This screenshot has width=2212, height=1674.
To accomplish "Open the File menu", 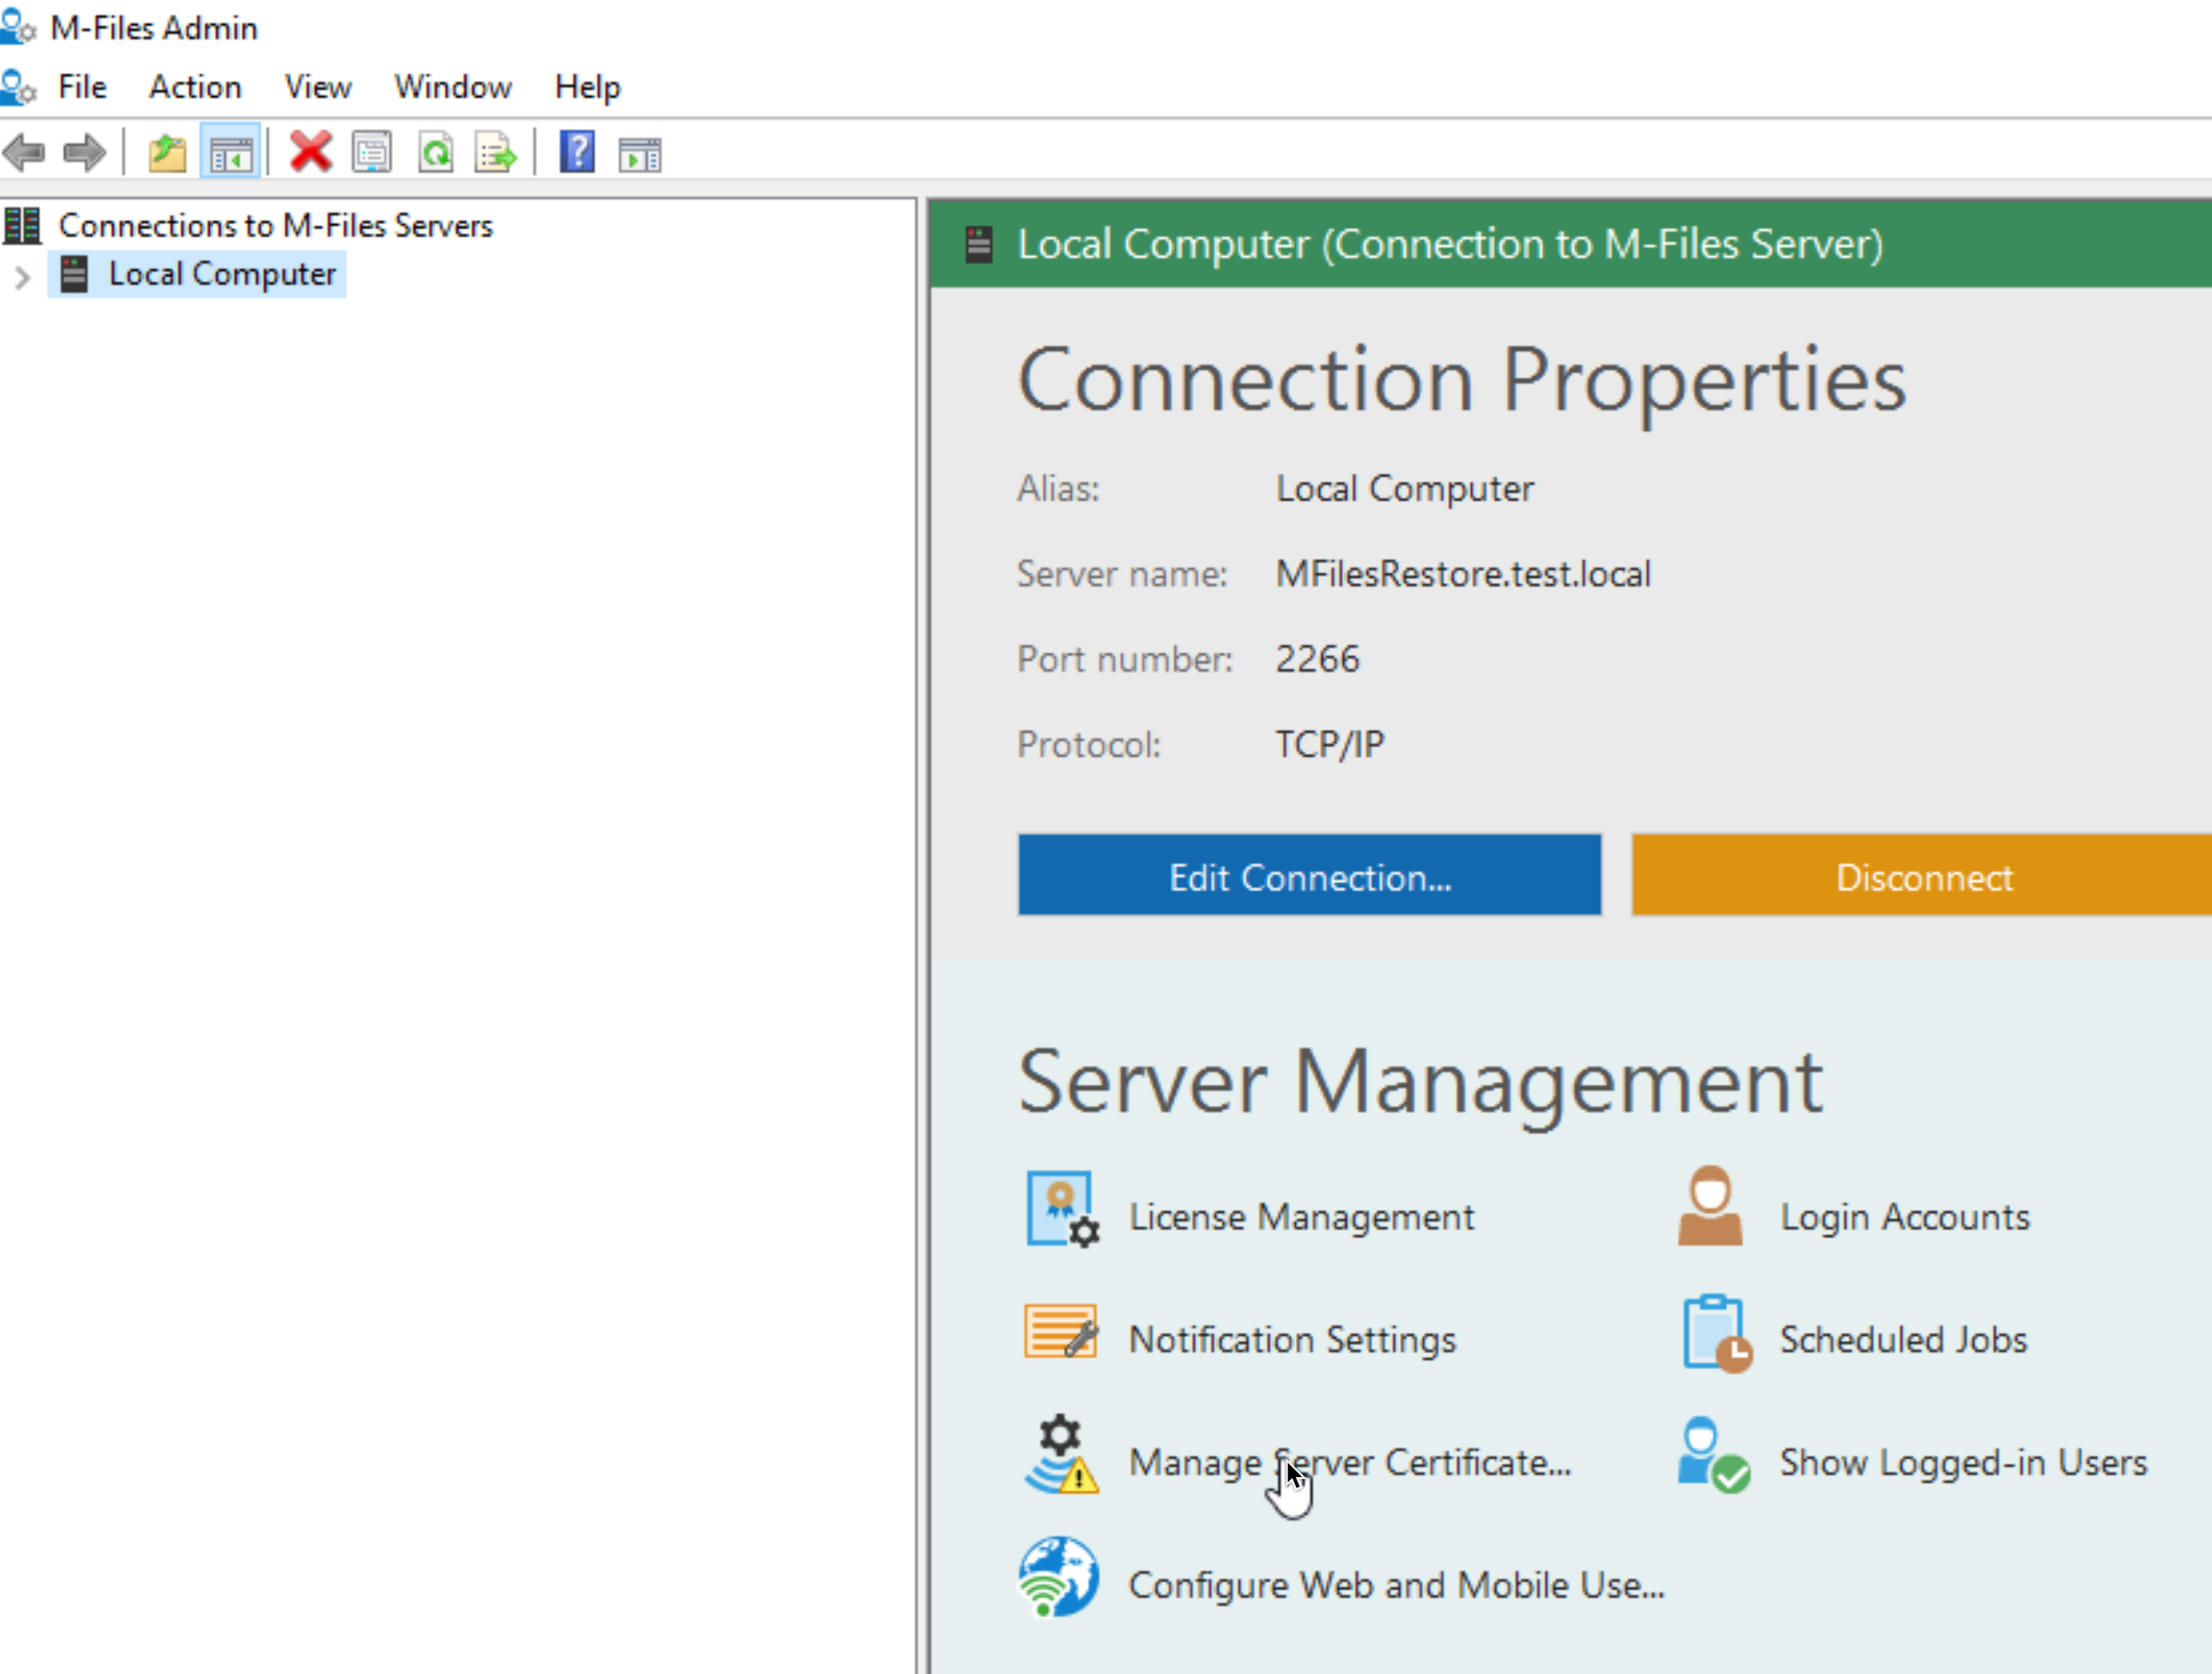I will (x=82, y=87).
